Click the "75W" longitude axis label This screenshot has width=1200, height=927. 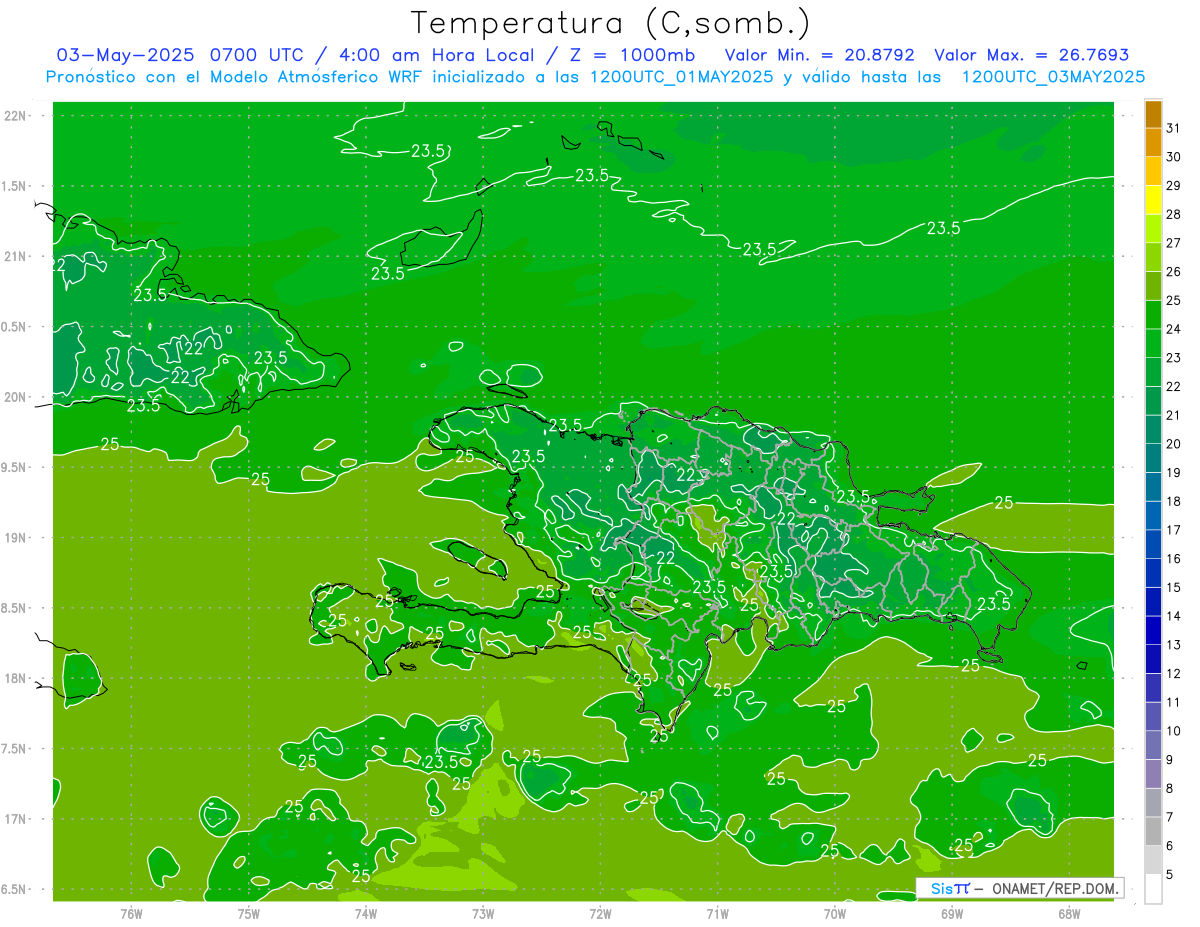(249, 913)
